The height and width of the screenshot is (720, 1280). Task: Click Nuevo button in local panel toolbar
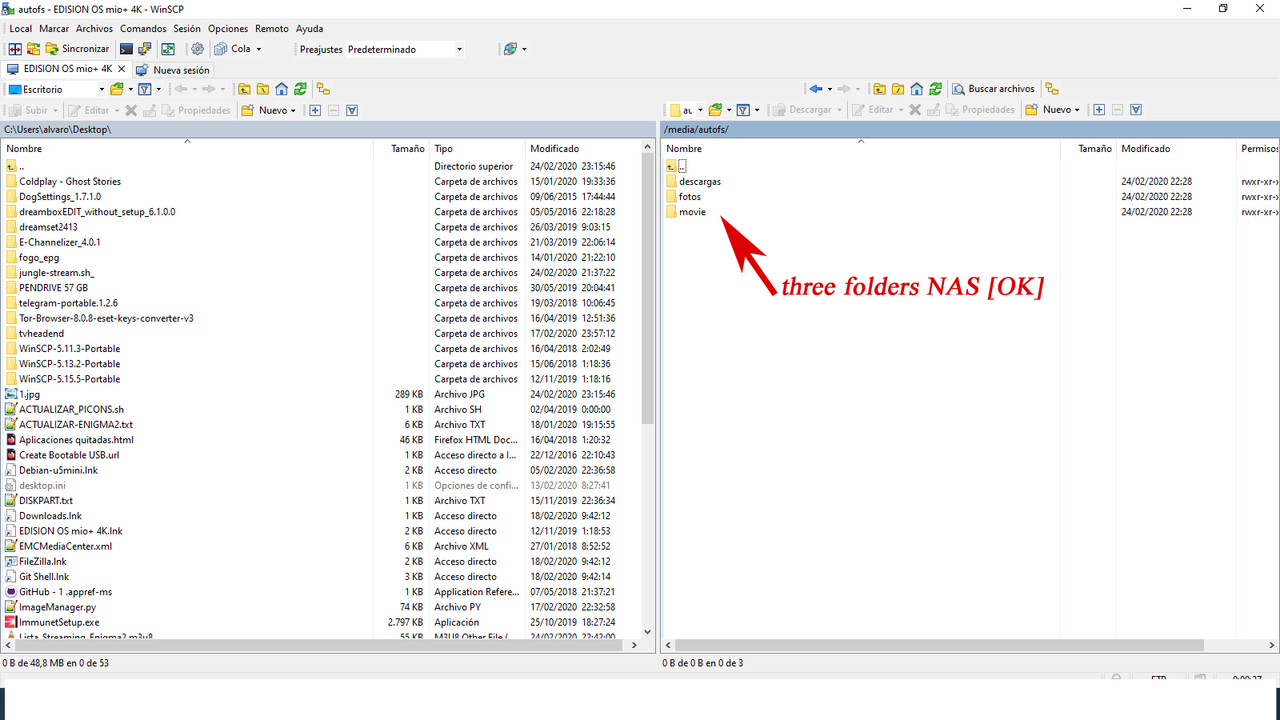point(263,110)
